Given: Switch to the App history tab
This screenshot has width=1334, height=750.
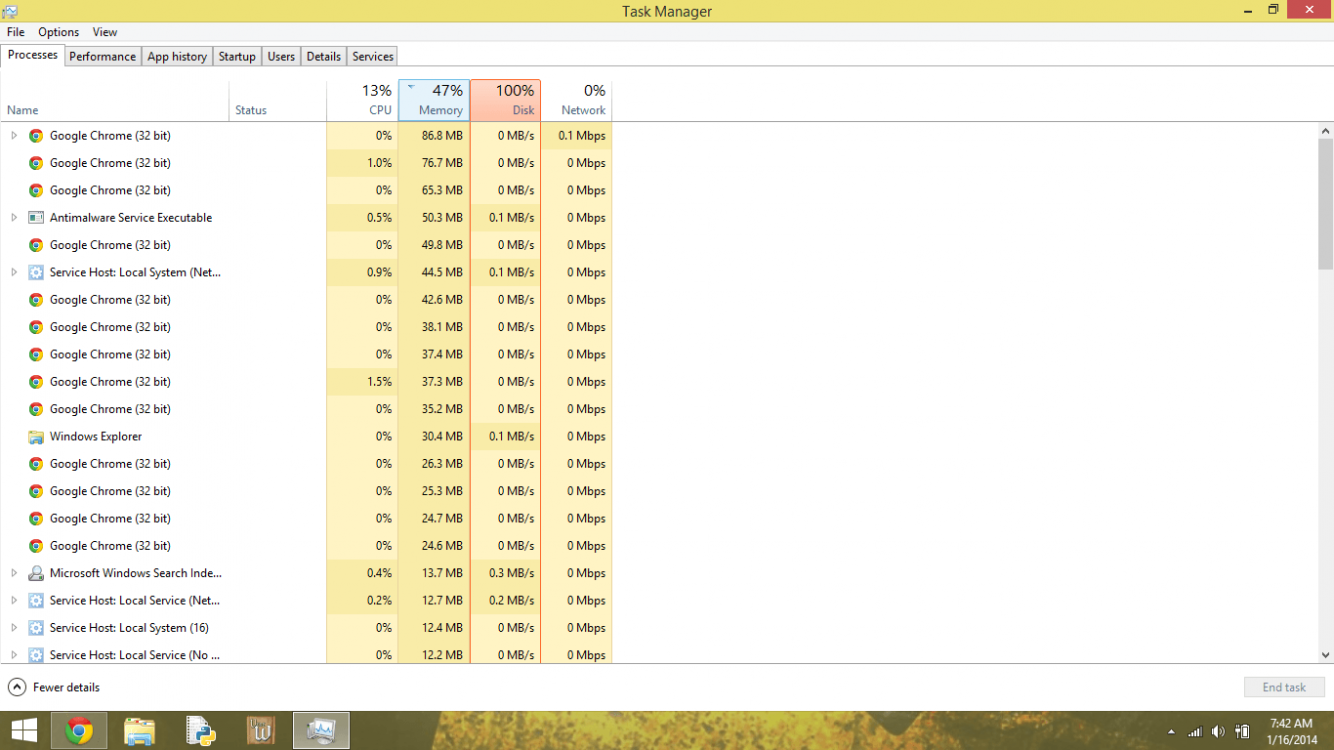Looking at the screenshot, I should 177,57.
